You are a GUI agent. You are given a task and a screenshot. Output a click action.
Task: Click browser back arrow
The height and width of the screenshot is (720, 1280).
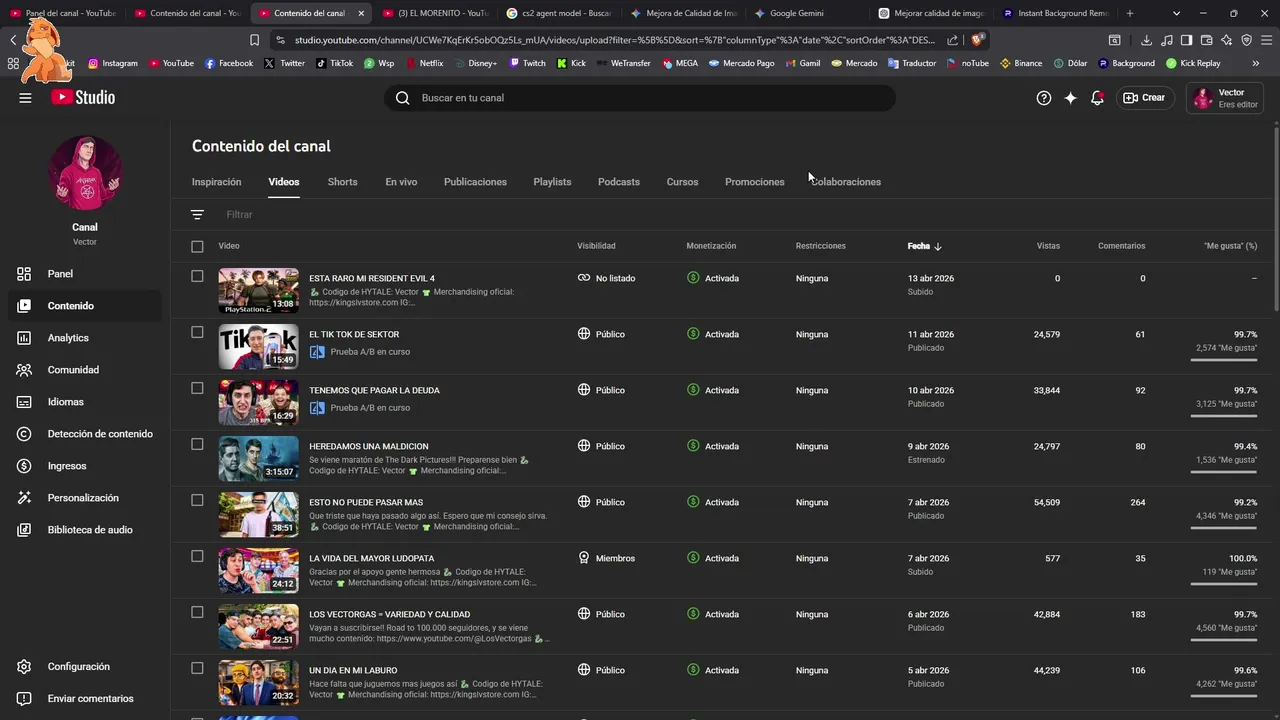click(13, 40)
